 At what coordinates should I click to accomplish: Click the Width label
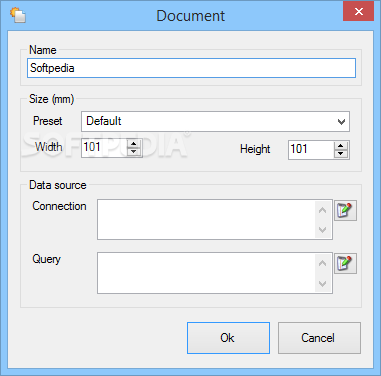click(49, 147)
